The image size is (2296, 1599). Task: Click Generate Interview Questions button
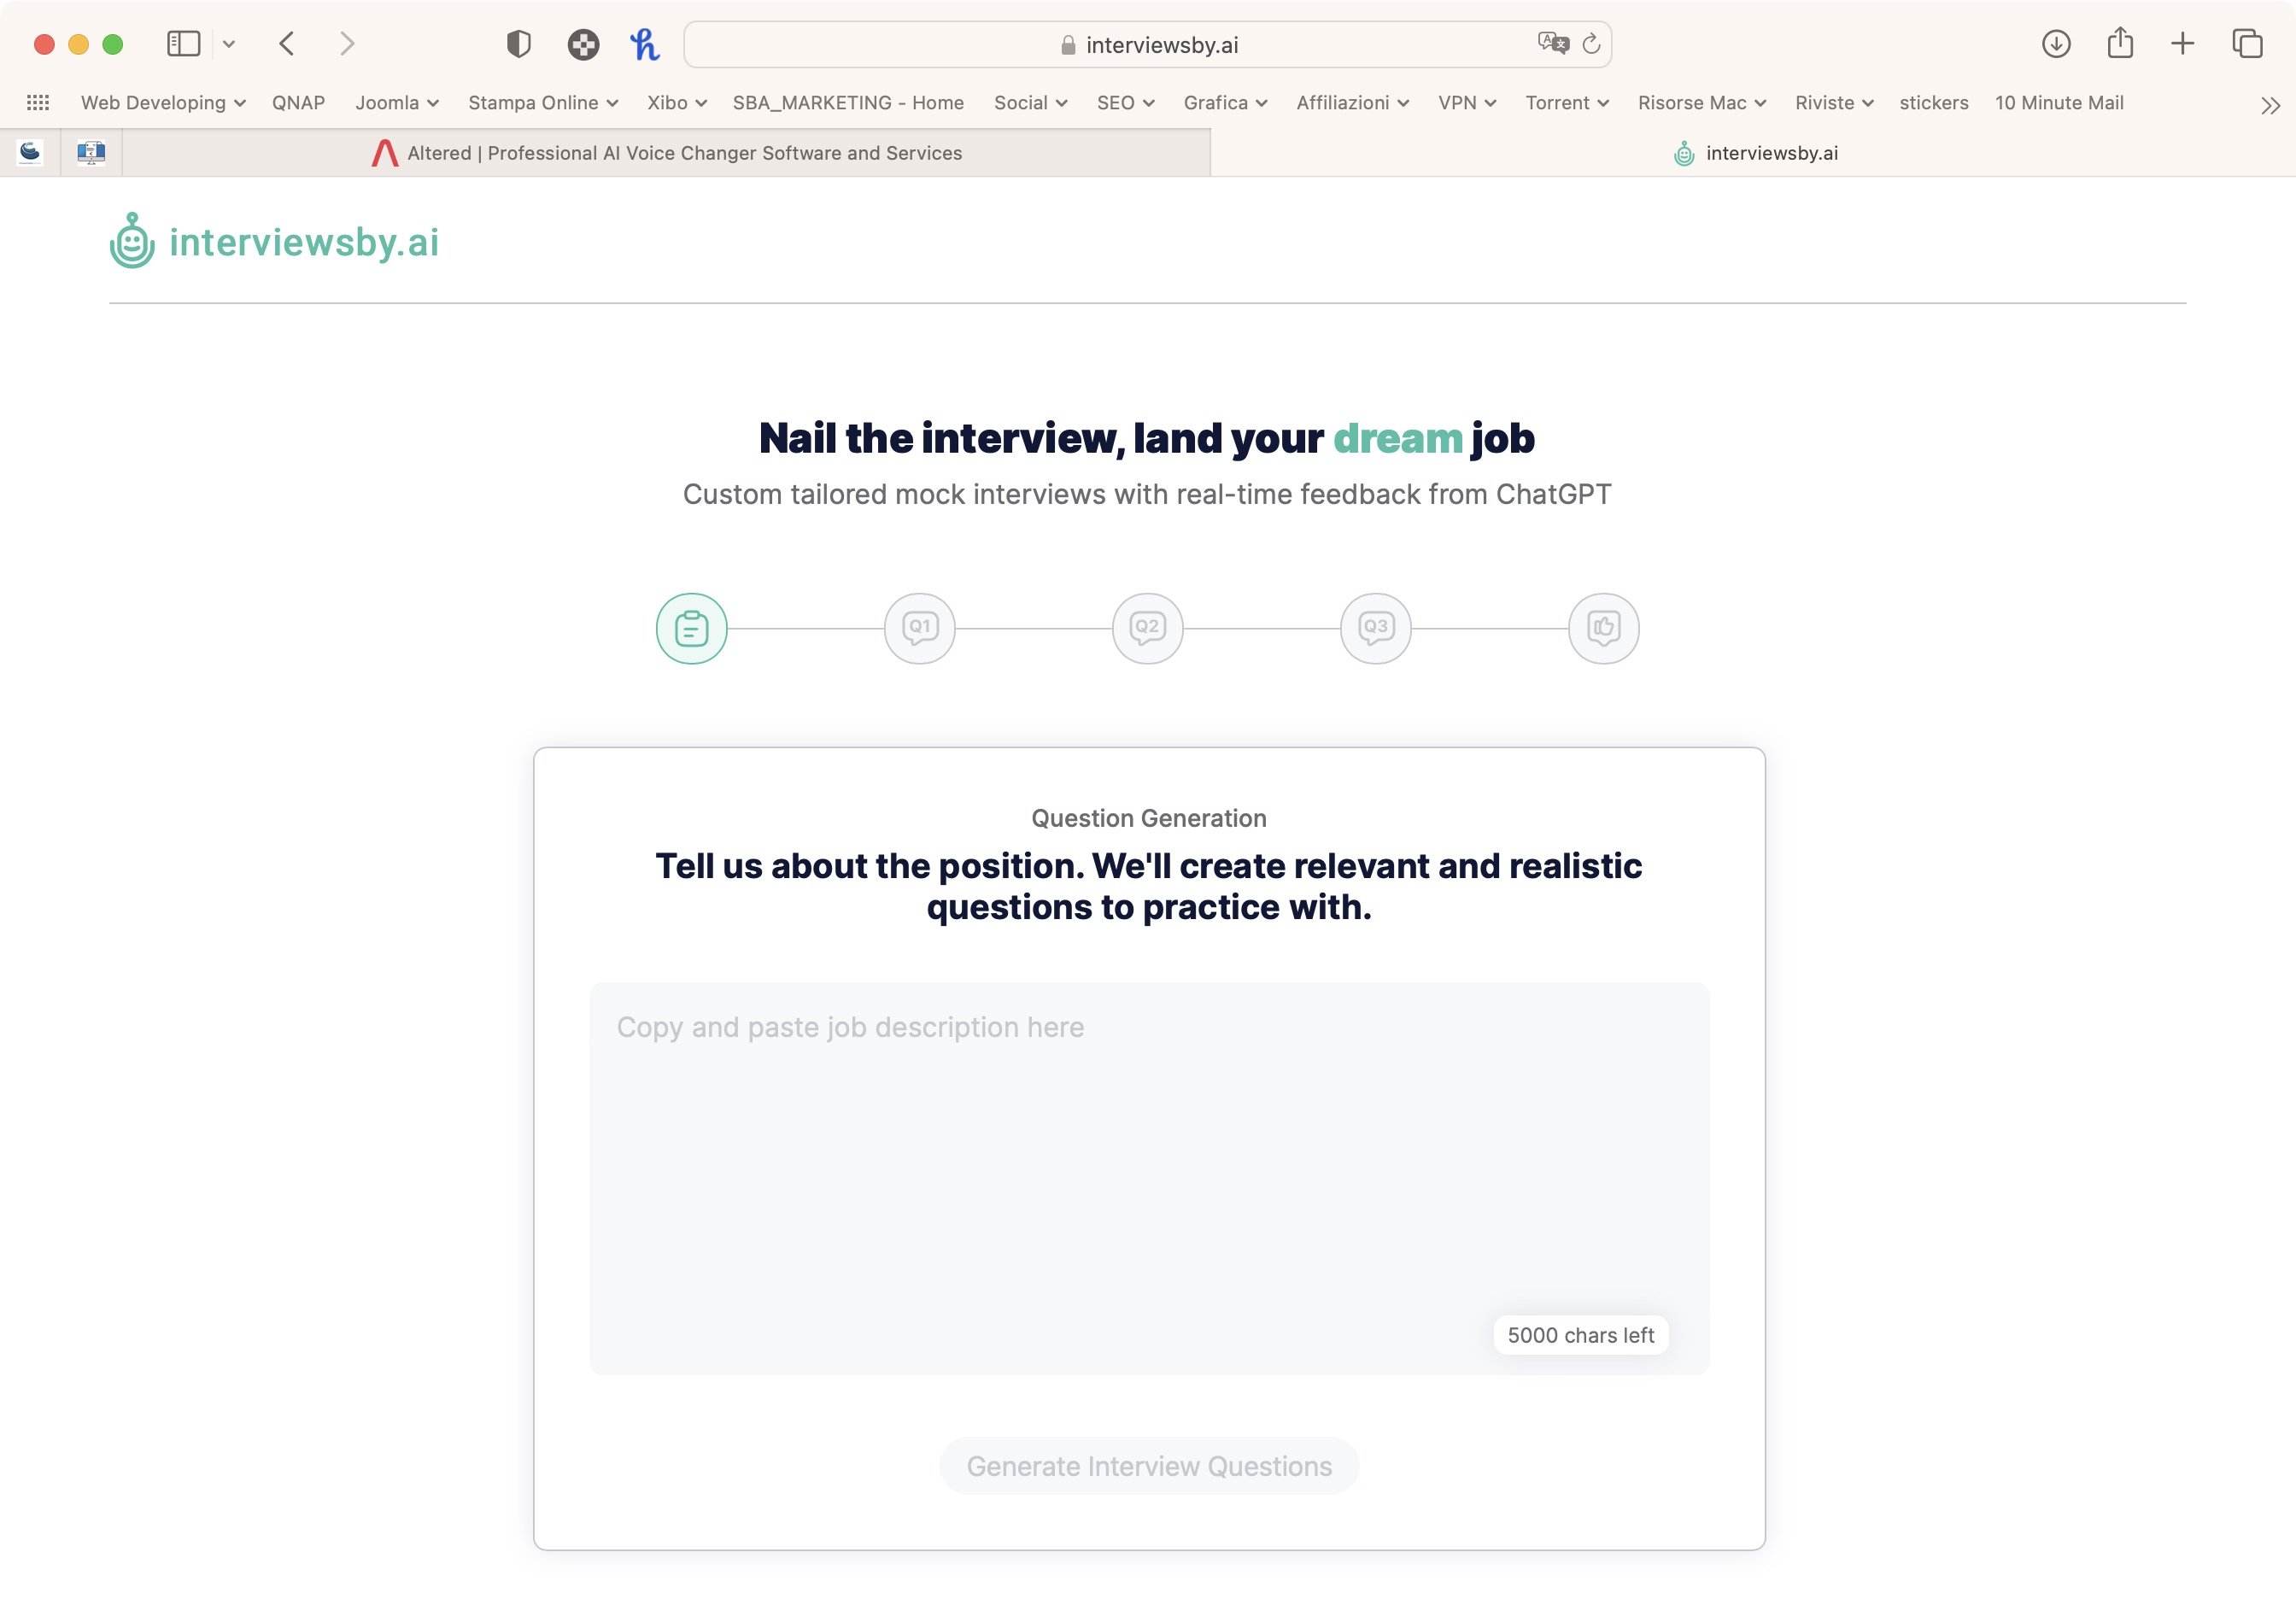point(1148,1465)
